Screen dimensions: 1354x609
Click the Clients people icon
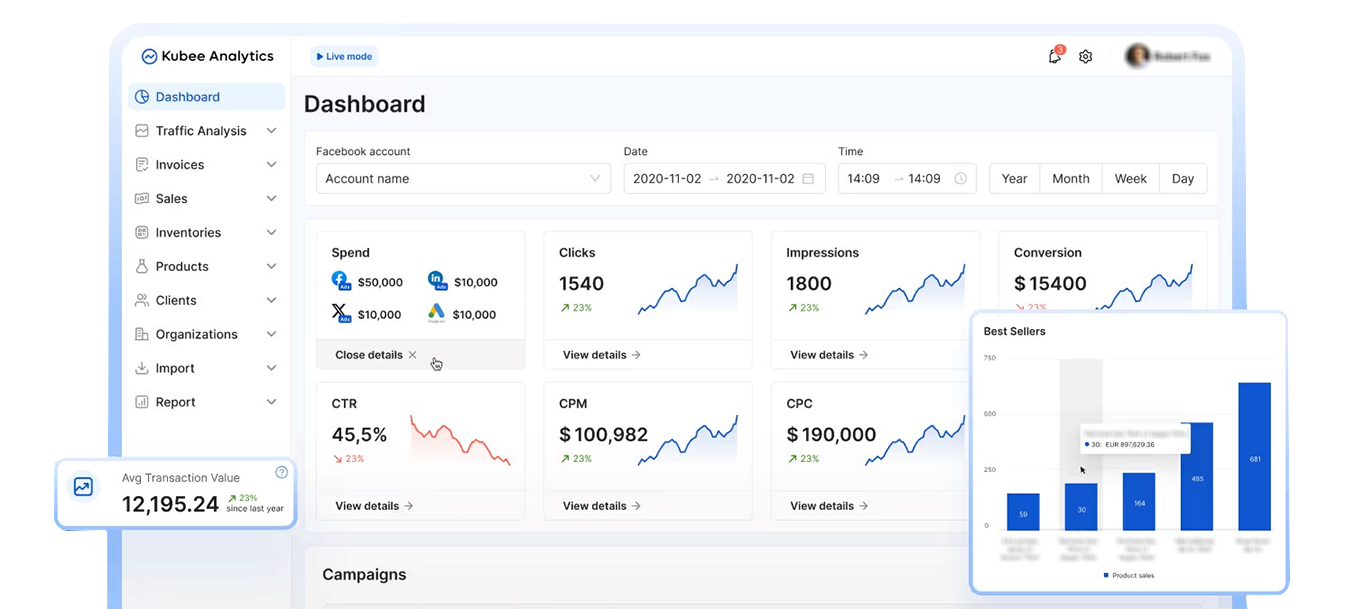142,301
